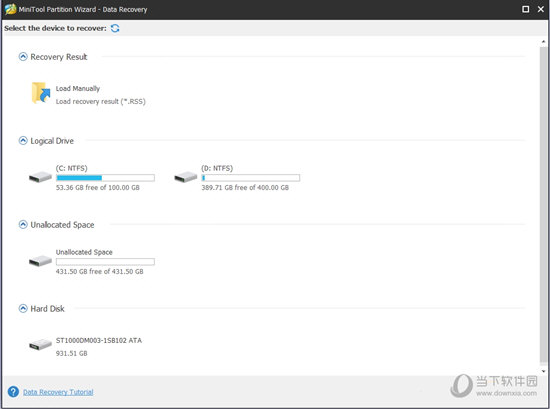The image size is (550, 409).
Task: Click 53.36 GB free of 100.00 GB text
Action: click(98, 188)
